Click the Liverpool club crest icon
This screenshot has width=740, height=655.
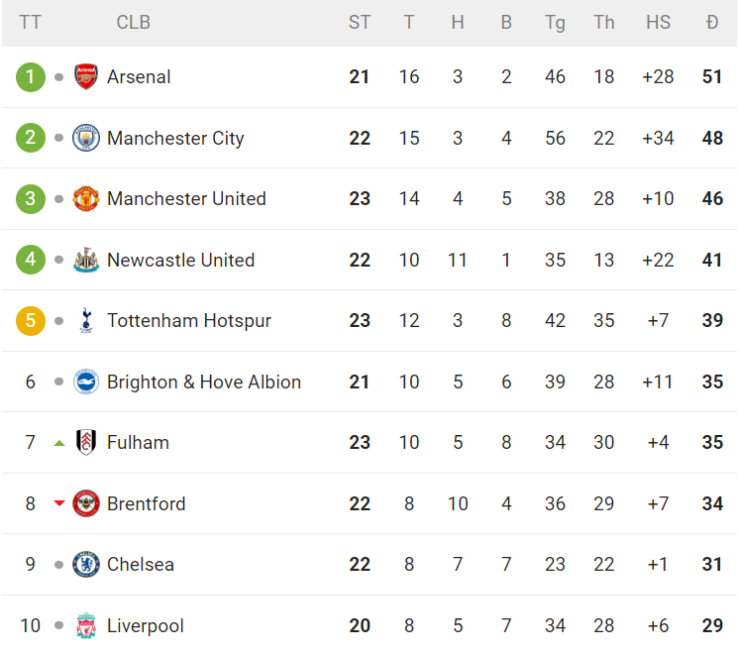pos(86,626)
